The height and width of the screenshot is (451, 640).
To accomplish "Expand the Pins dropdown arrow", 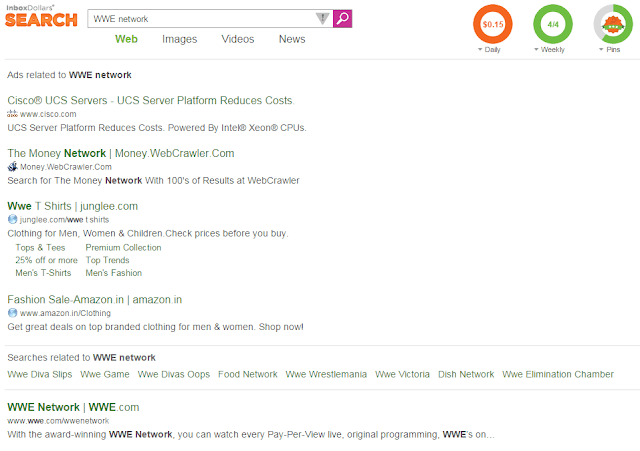I will pos(601,49).
